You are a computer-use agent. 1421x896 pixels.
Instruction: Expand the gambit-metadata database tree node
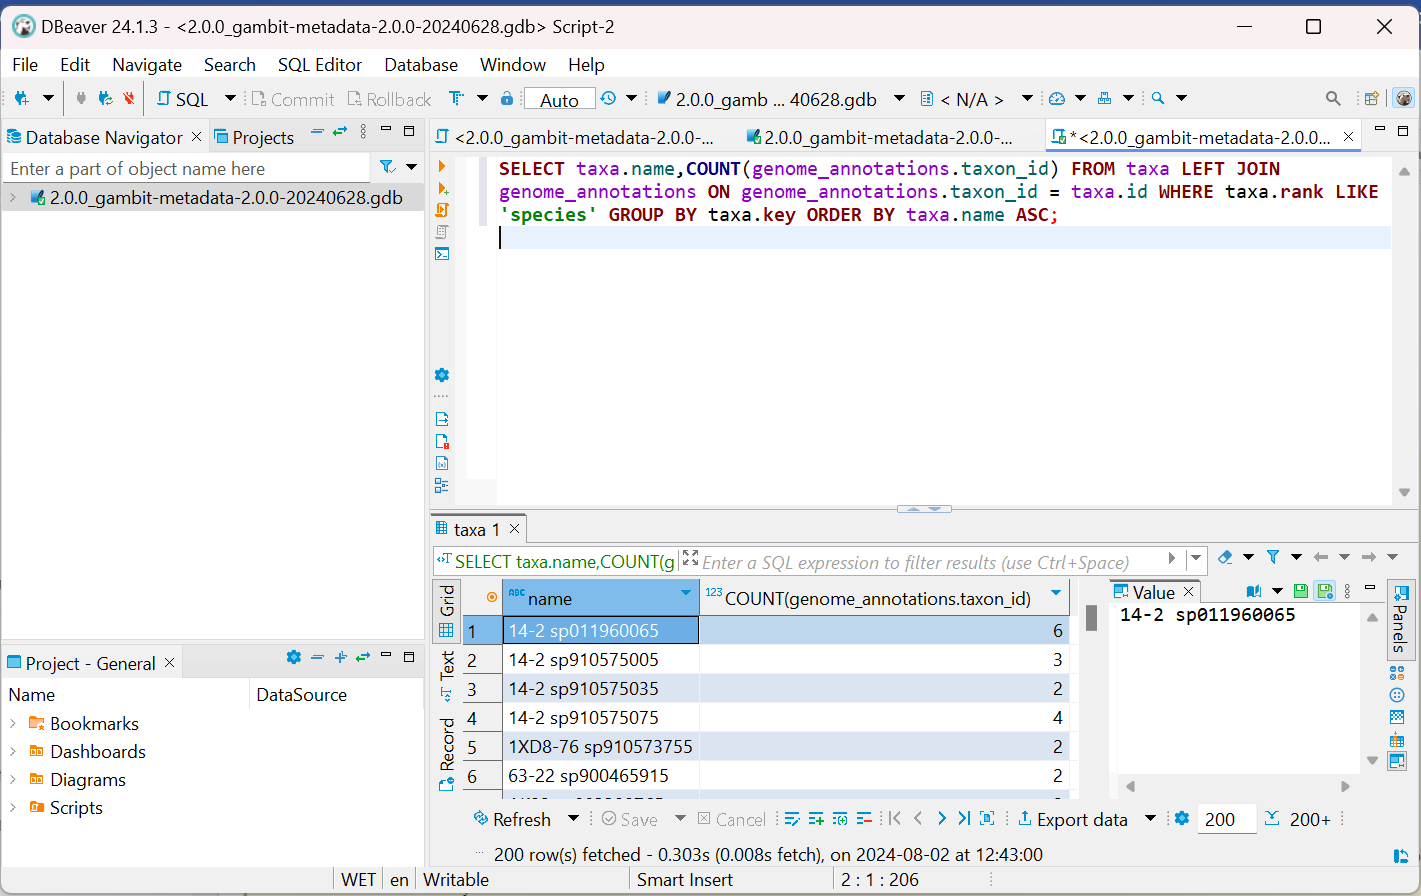[13, 198]
